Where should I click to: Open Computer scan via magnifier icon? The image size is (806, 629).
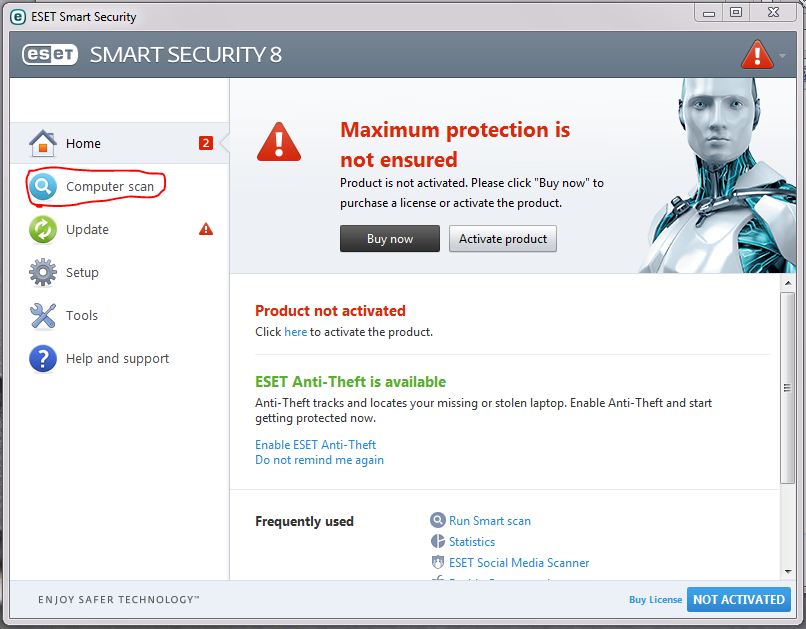pyautogui.click(x=43, y=187)
